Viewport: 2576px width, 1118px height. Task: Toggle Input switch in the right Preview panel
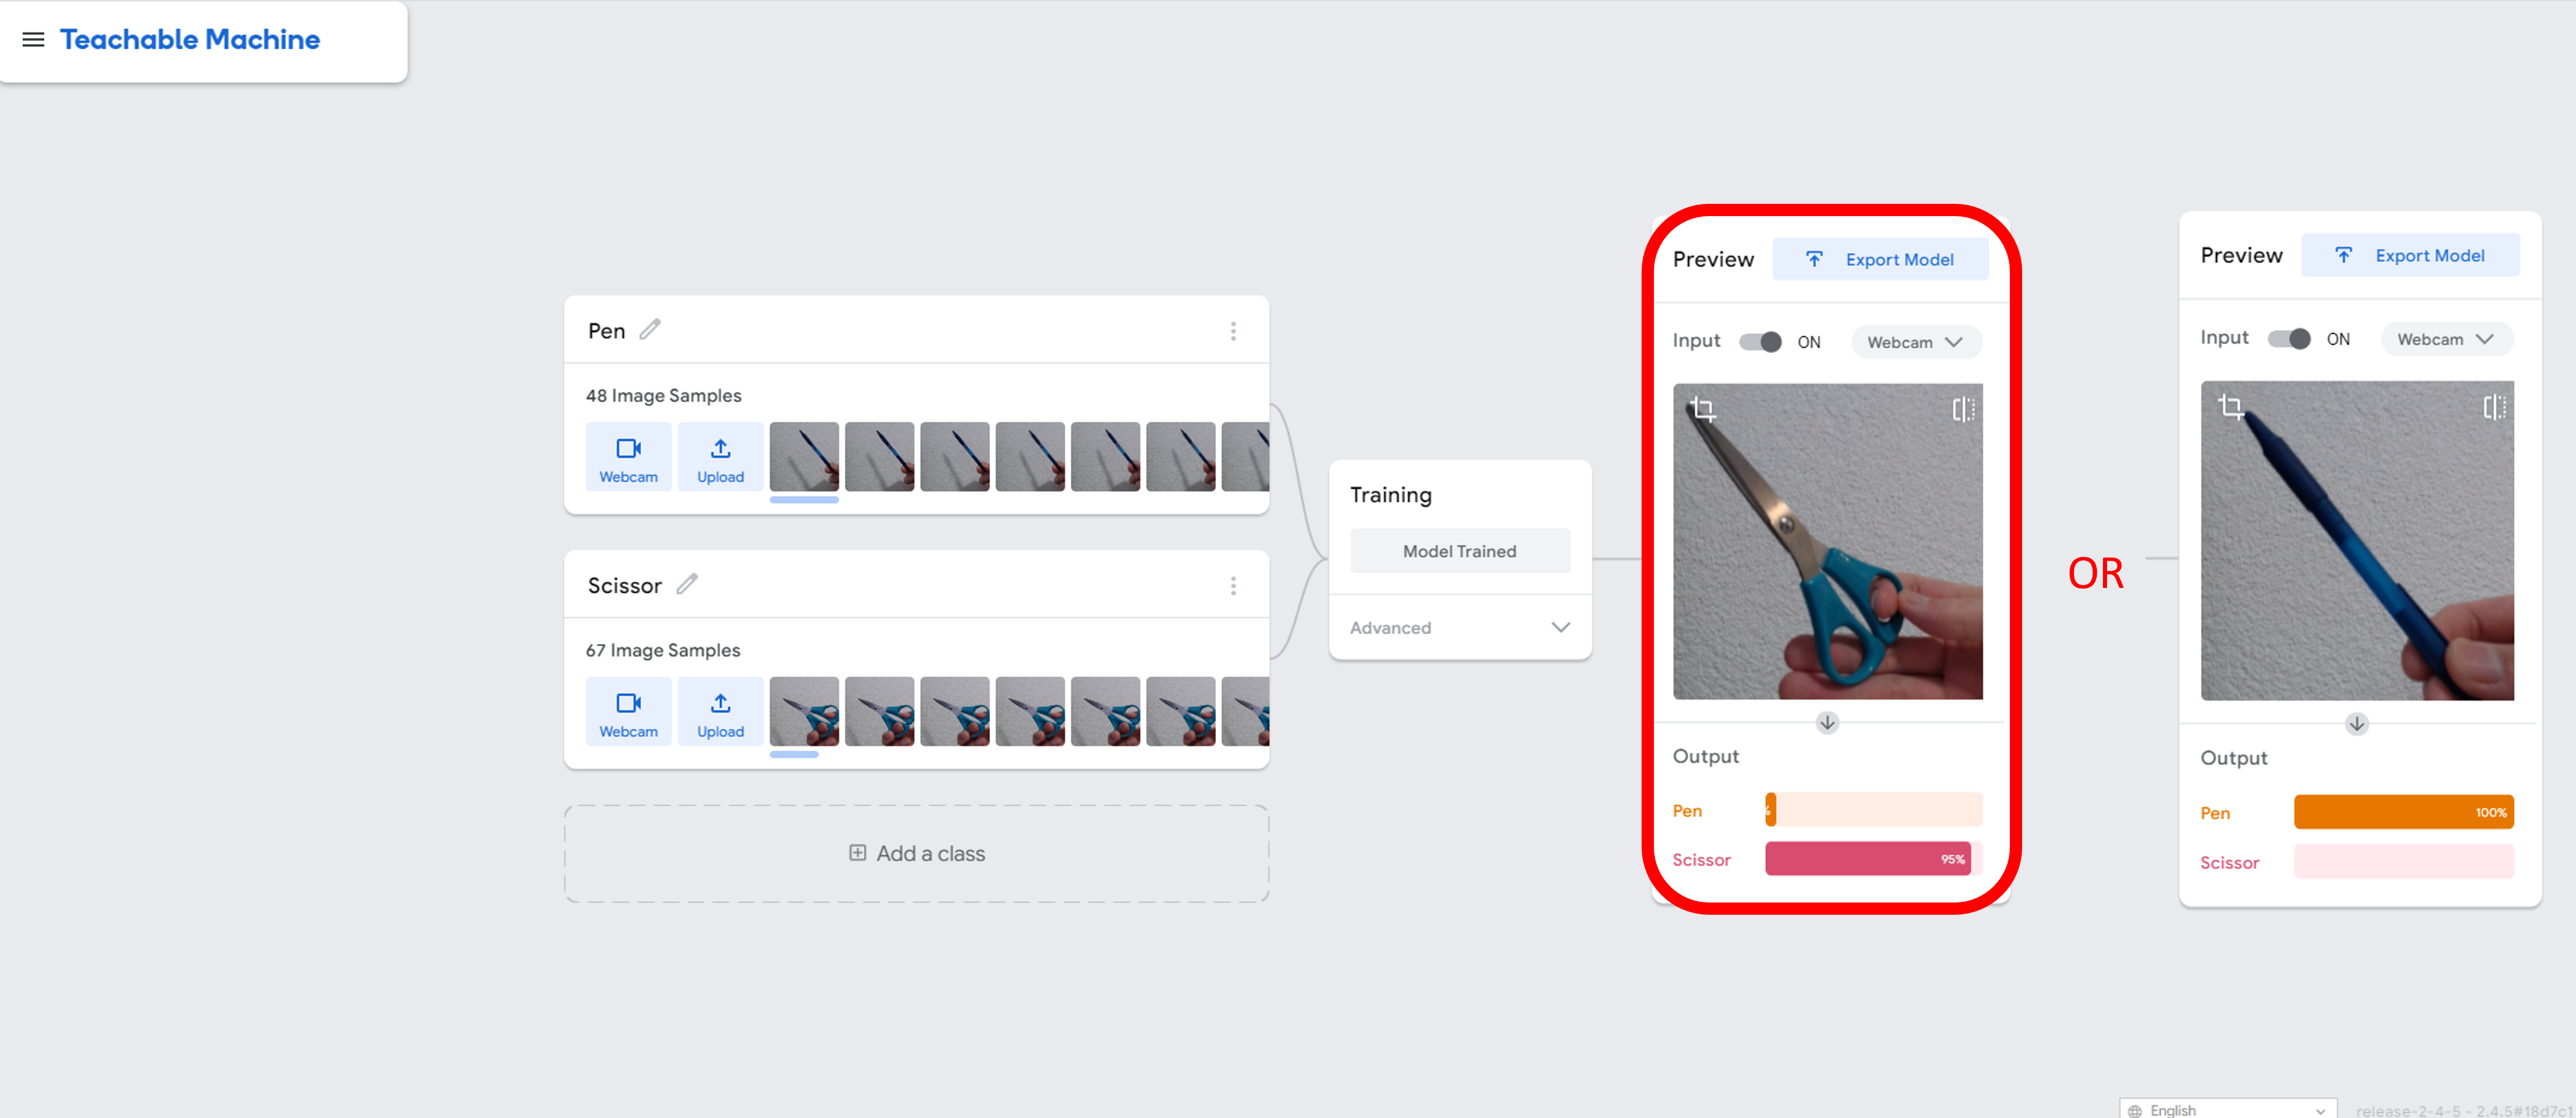[2288, 339]
